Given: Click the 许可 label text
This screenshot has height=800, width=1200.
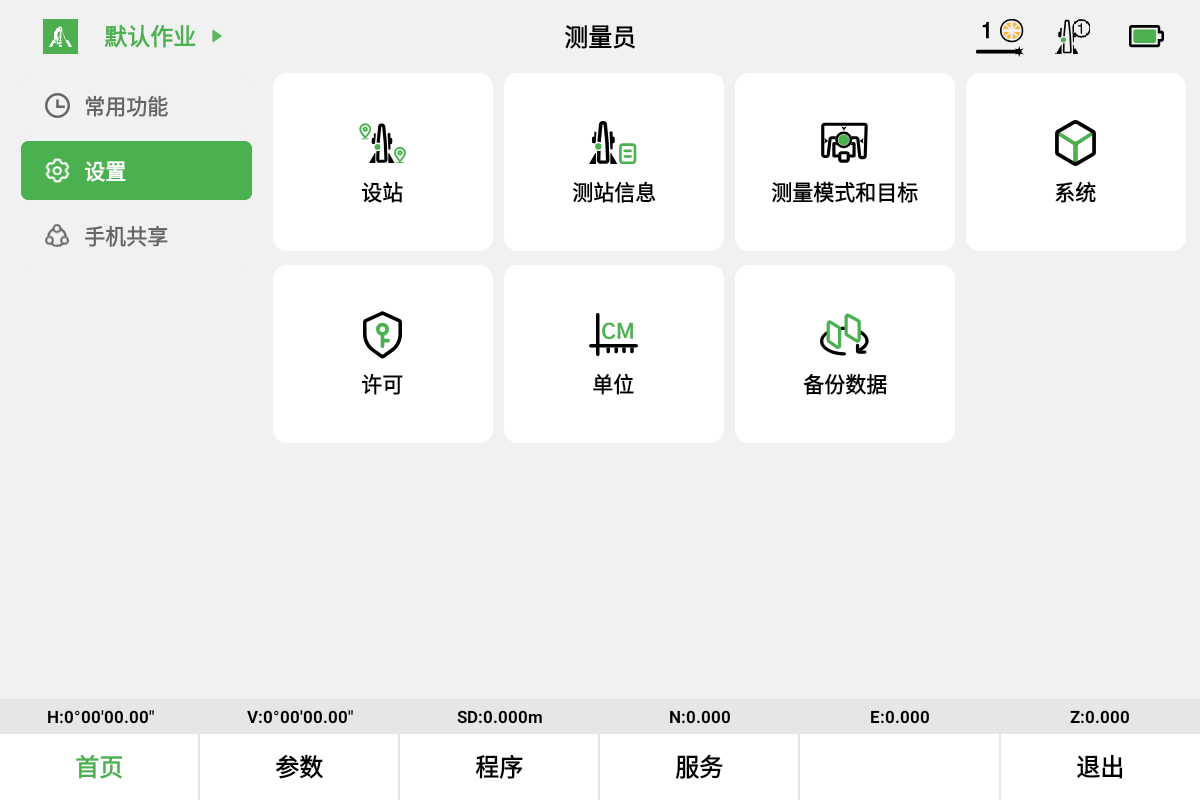Looking at the screenshot, I should coord(382,385).
